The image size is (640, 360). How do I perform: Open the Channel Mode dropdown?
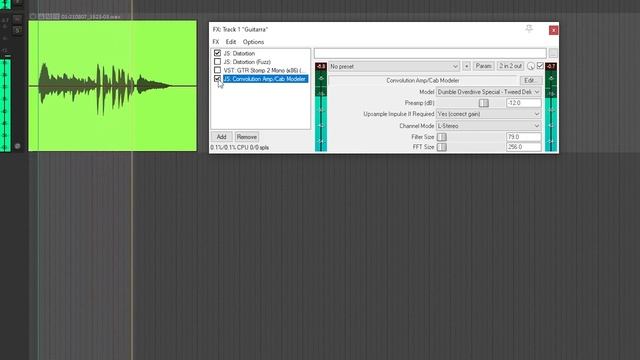point(489,126)
